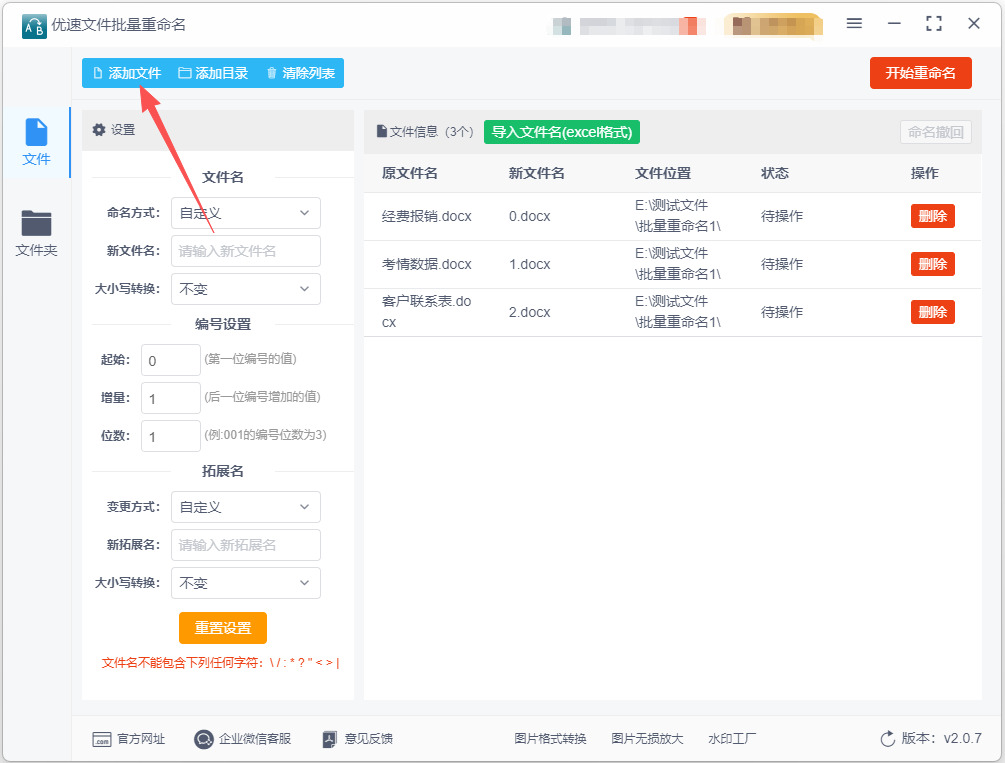
Task: Click the 状态 column header
Action: pos(775,173)
